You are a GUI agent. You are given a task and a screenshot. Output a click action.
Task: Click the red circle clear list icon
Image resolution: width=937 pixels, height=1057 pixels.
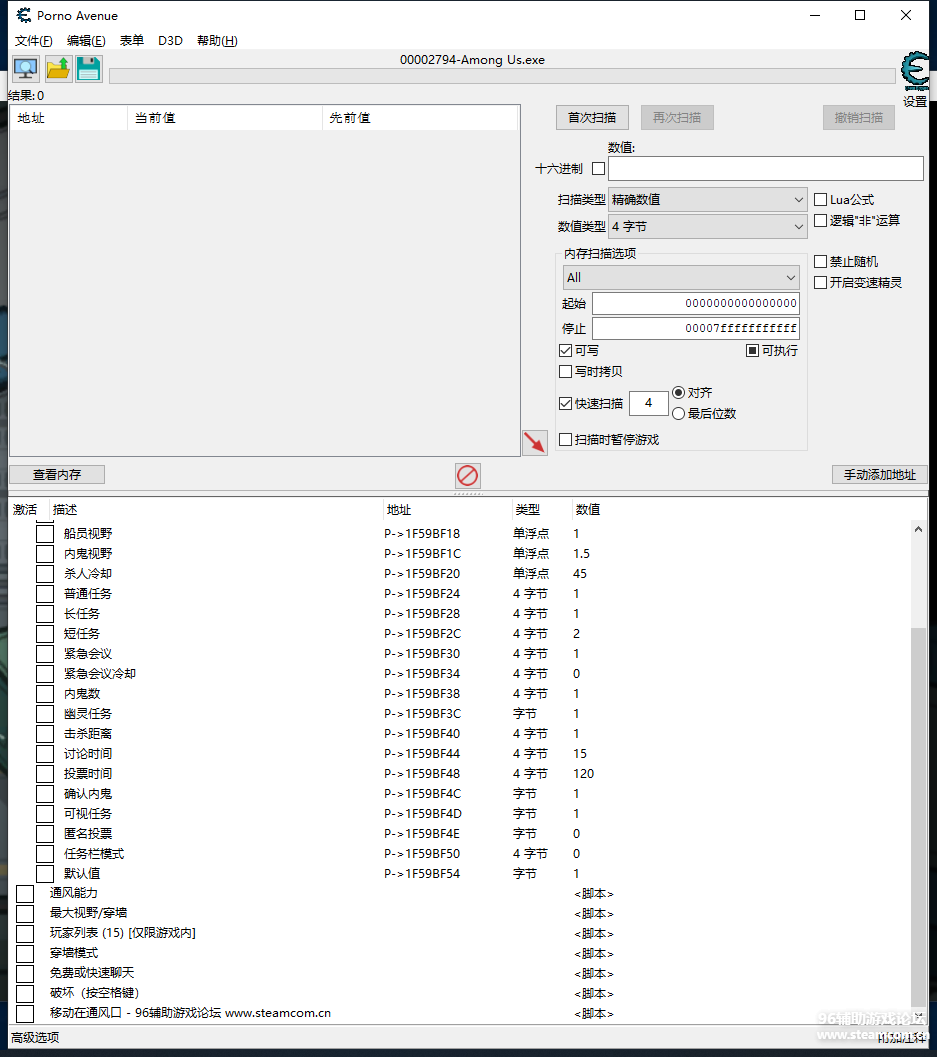(x=467, y=475)
